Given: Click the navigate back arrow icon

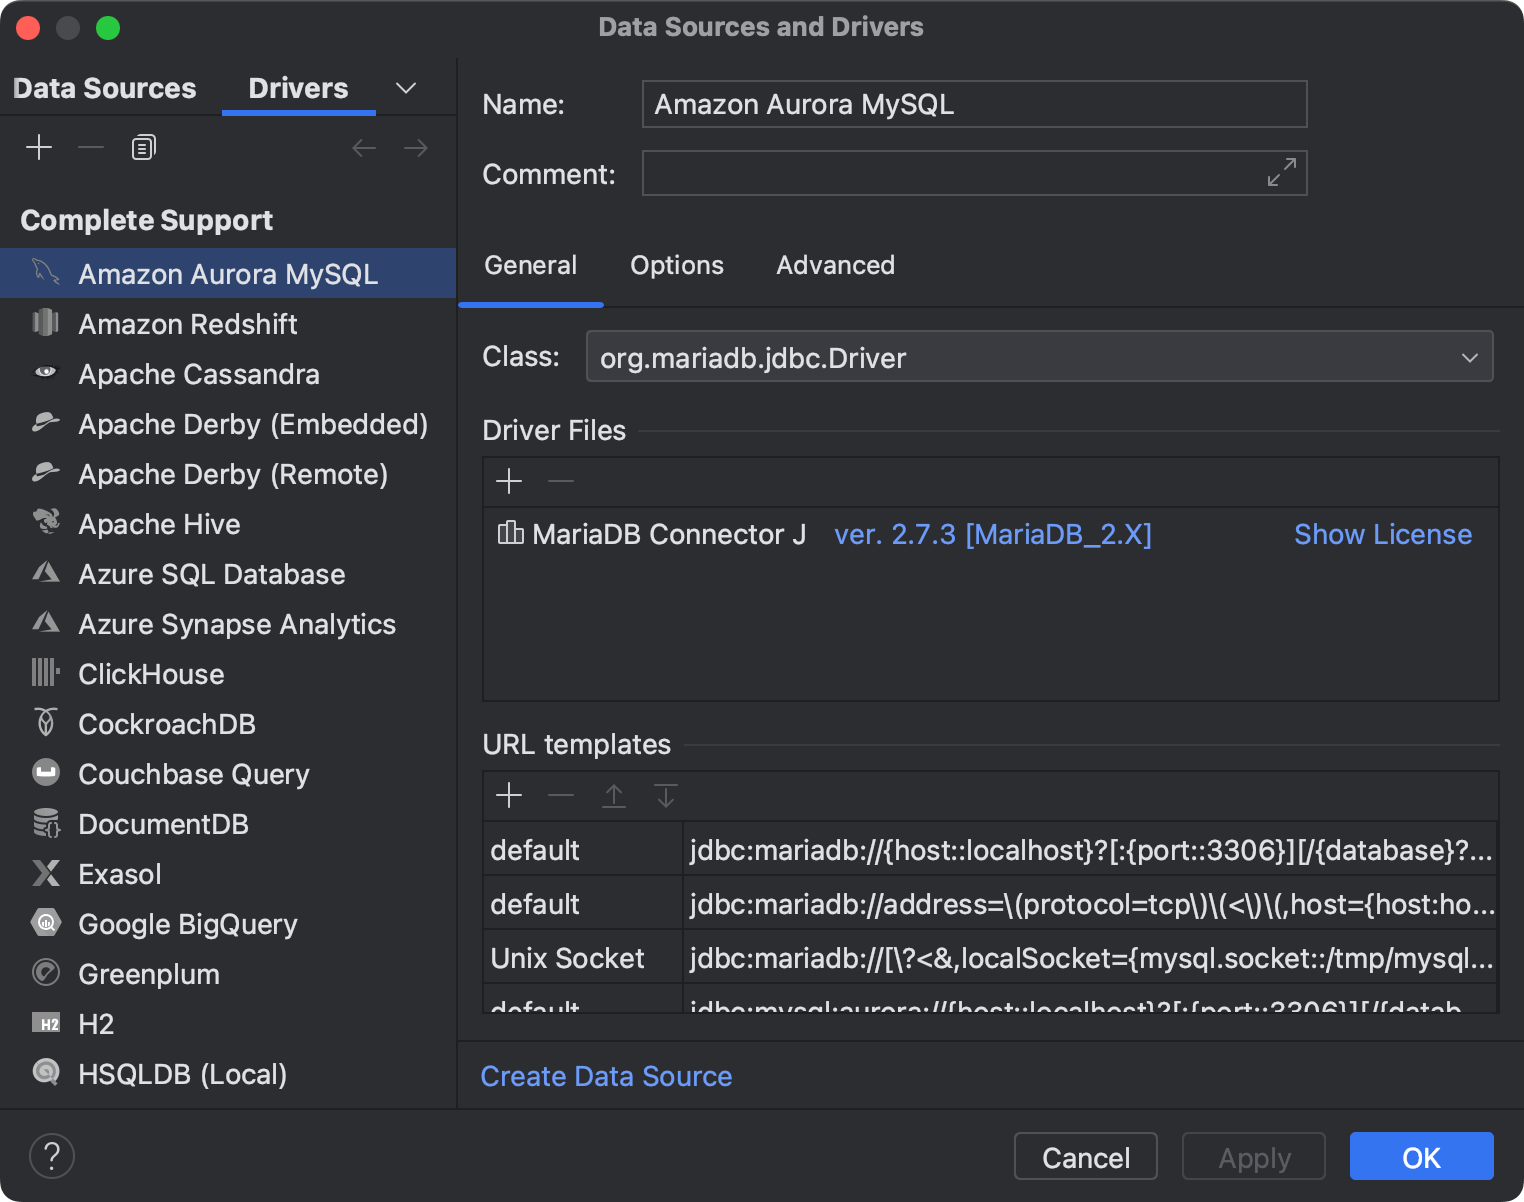Looking at the screenshot, I should 364,147.
